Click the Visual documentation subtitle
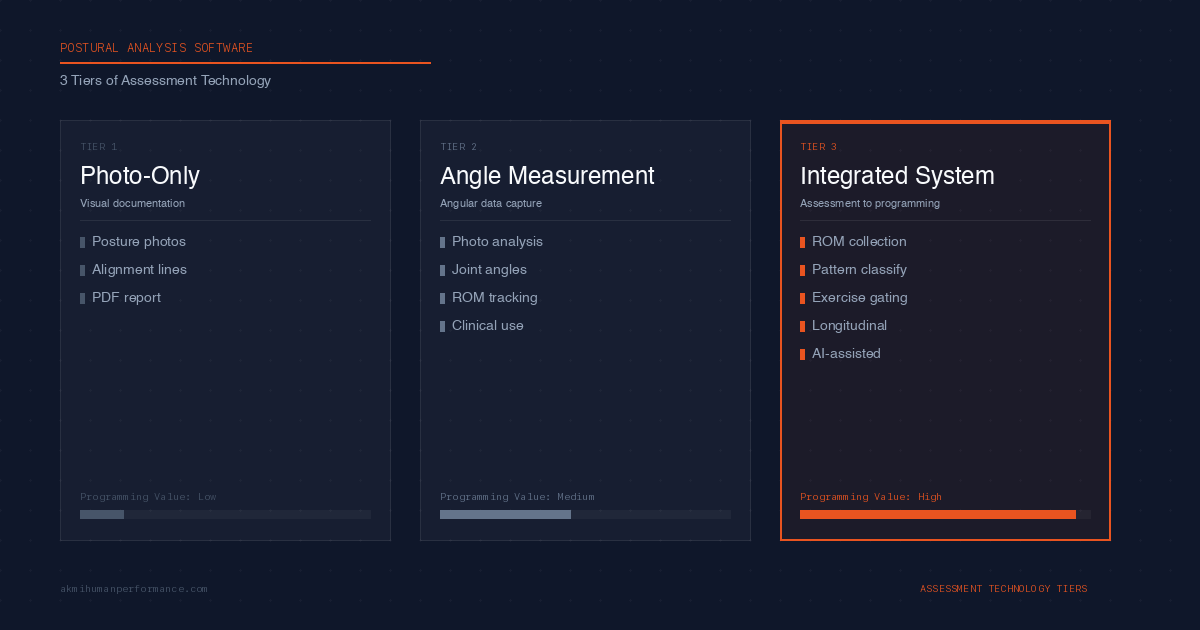1200x630 pixels. pyautogui.click(x=132, y=204)
